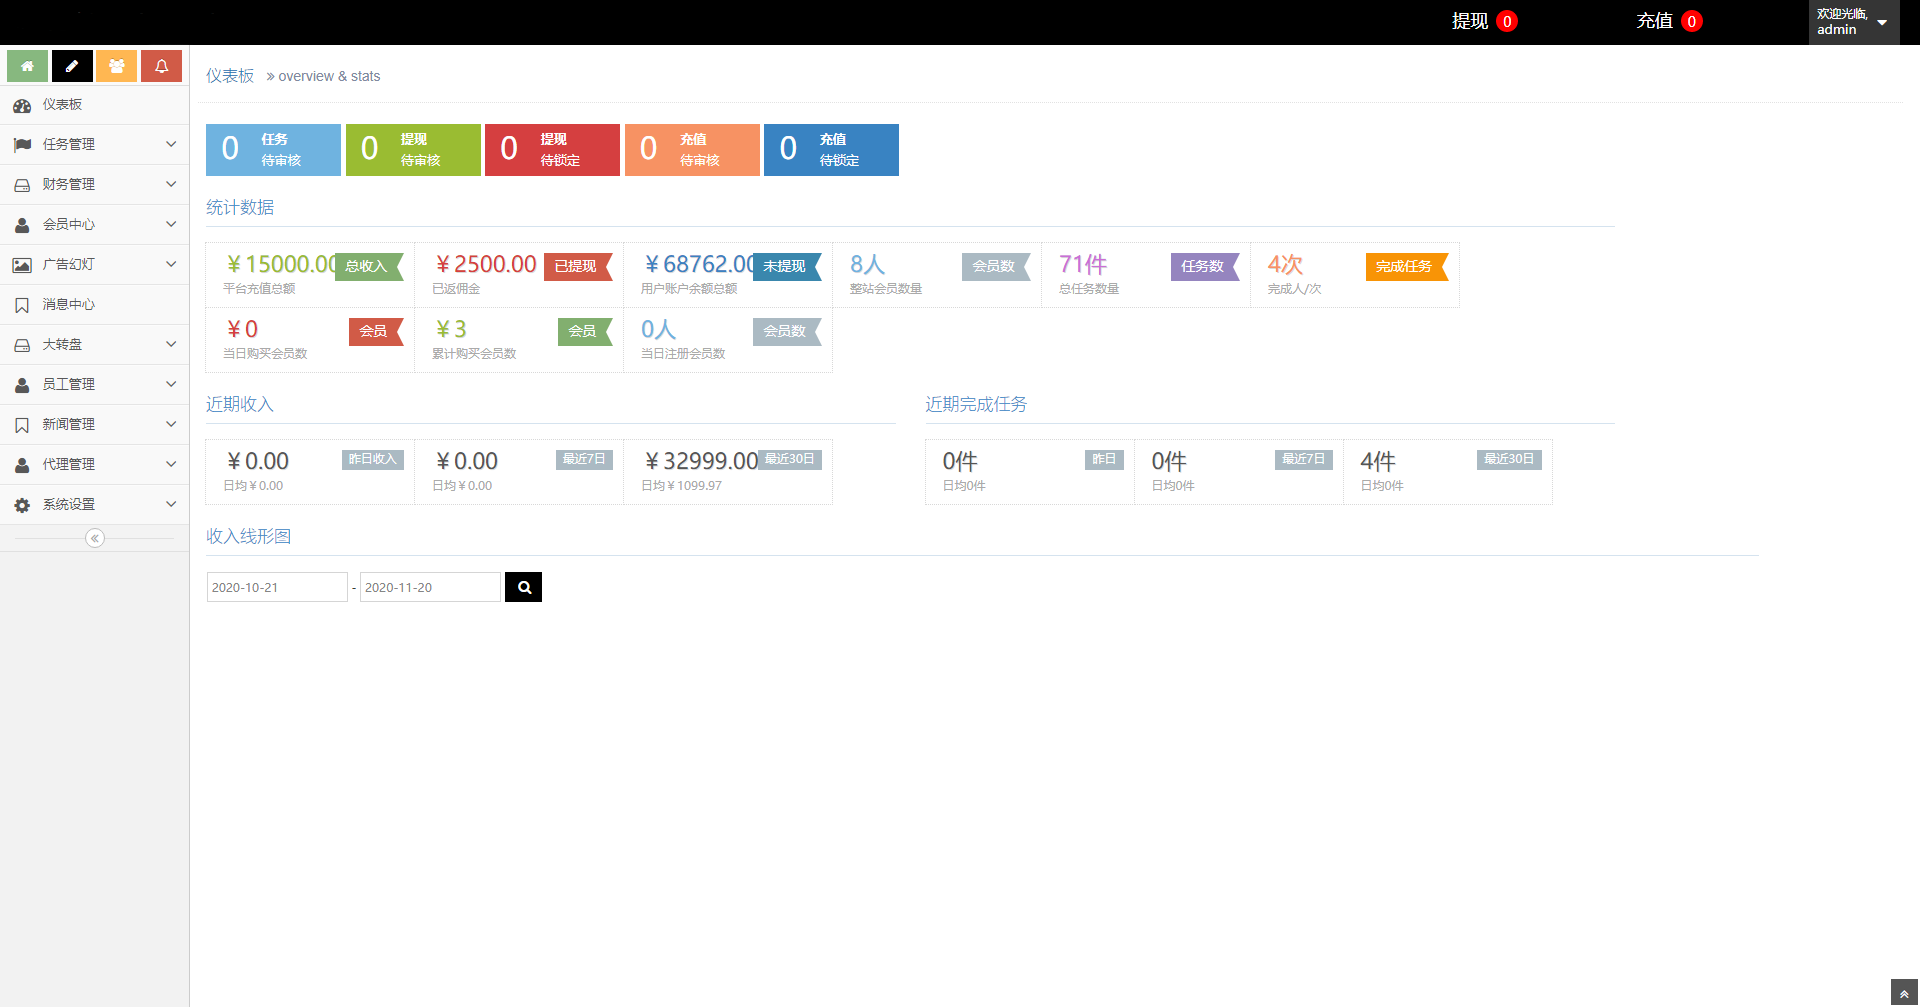Click the green home icon button
This screenshot has height=1007, width=1920.
point(27,66)
